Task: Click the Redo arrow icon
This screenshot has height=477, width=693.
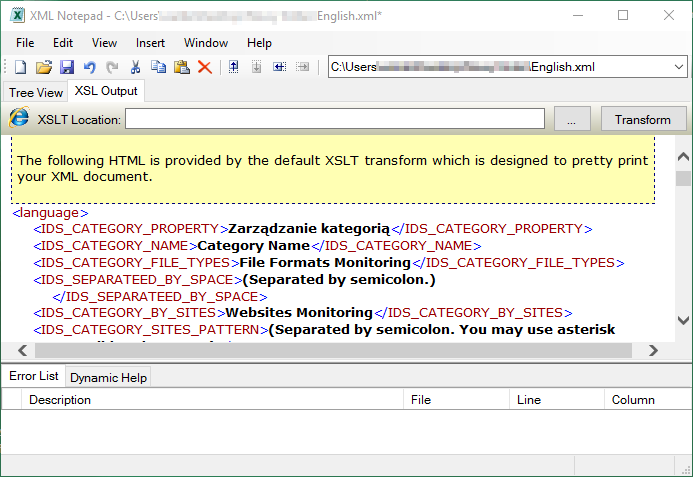Action: click(x=112, y=67)
